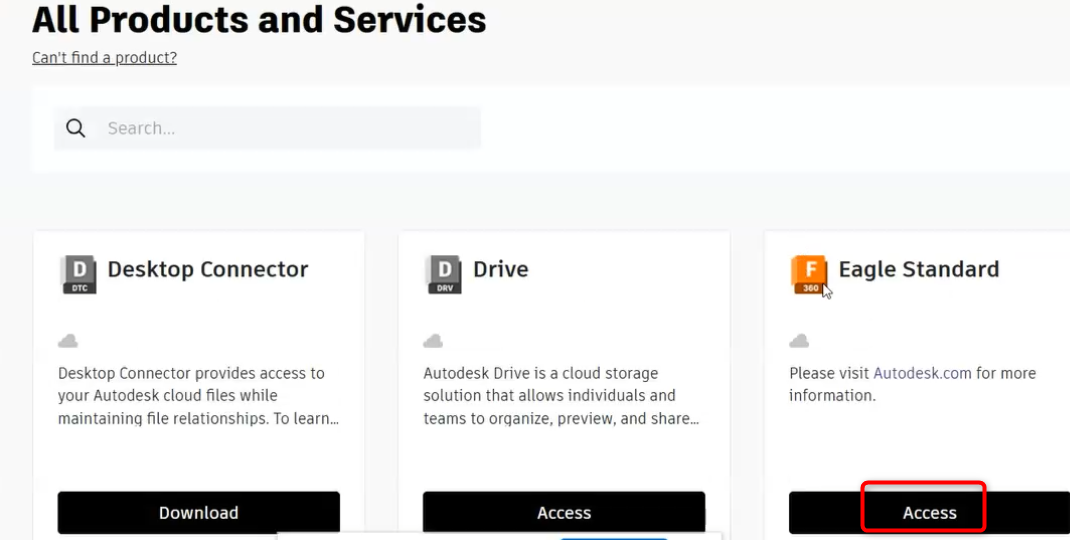The width and height of the screenshot is (1070, 540).
Task: Click the "Please visit" text in Eagle Standard
Action: pos(829,373)
